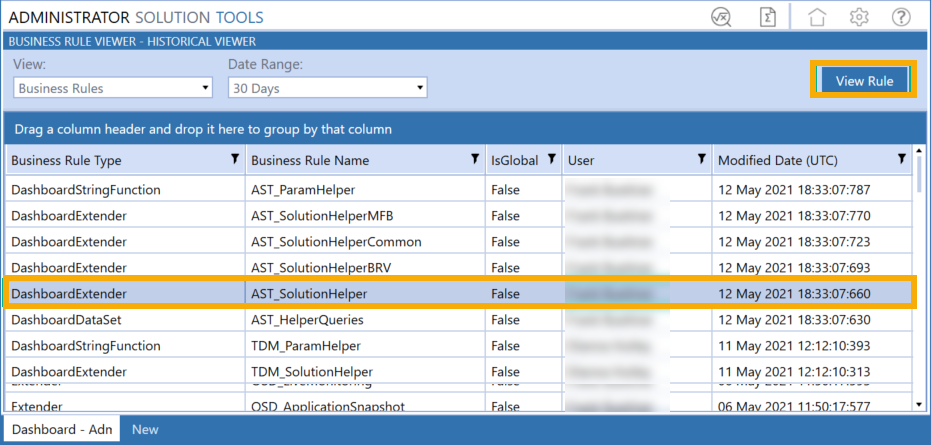Go to the home icon
The width and height of the screenshot is (932, 445).
(817, 17)
